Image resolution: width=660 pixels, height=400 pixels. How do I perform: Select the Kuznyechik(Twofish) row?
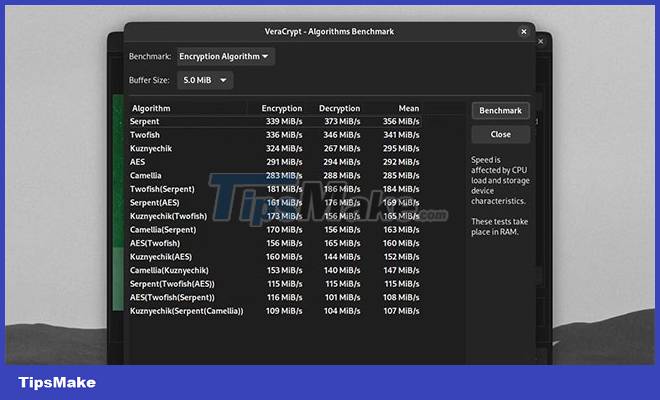pyautogui.click(x=275, y=216)
